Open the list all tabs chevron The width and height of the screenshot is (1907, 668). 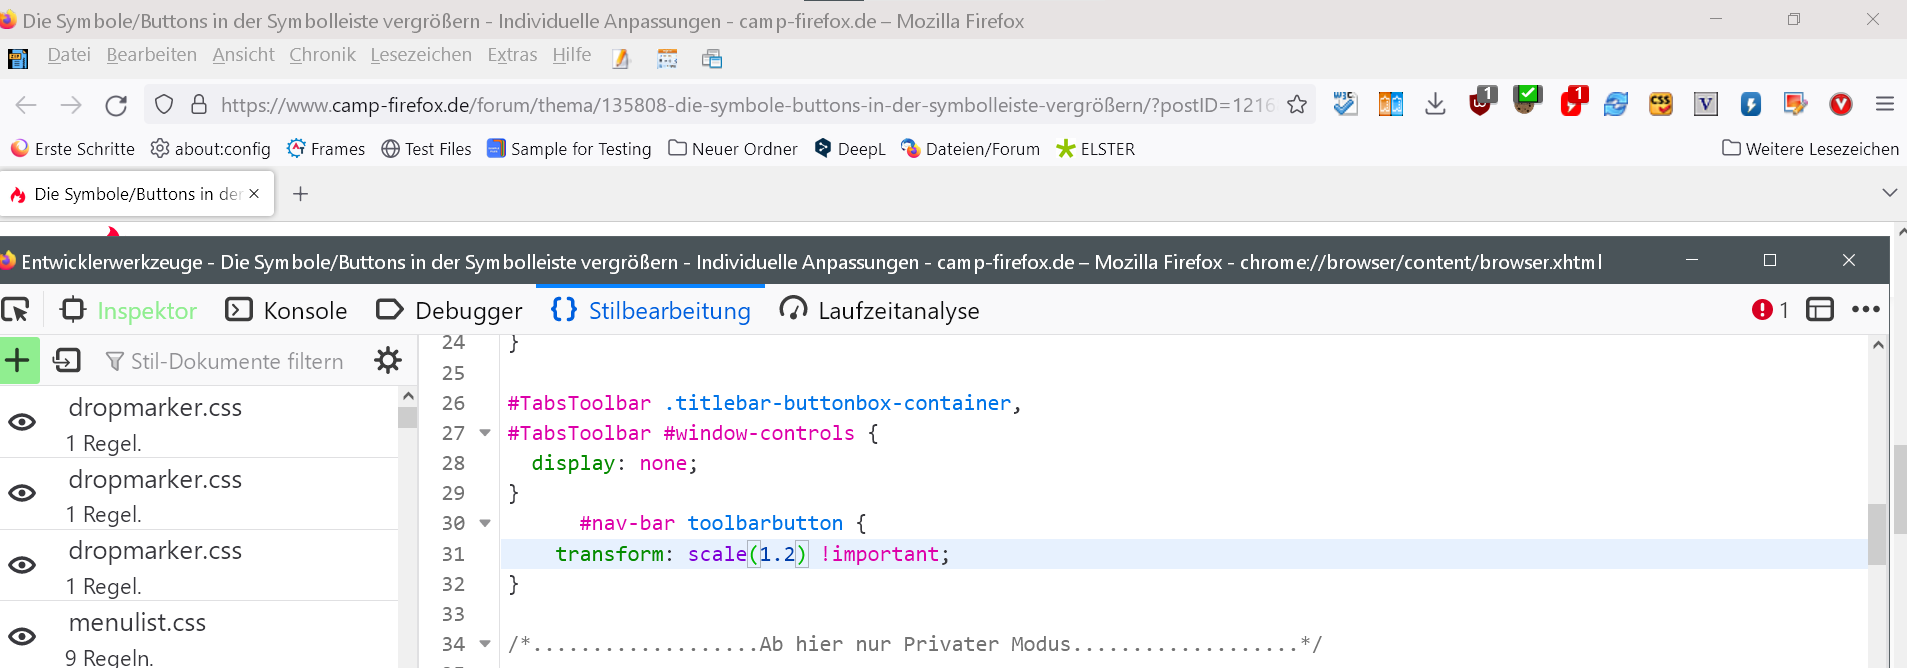pyautogui.click(x=1889, y=192)
